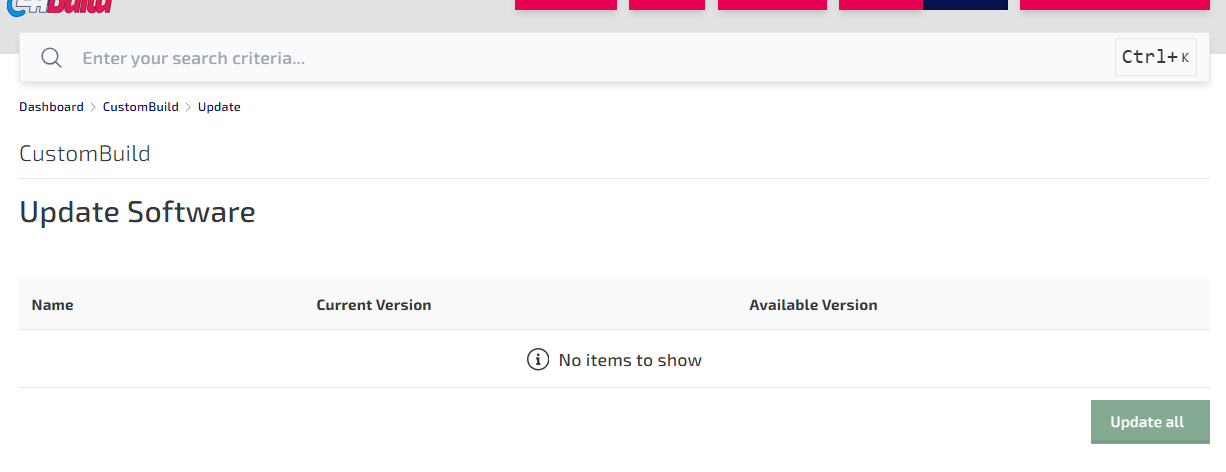Screen dimensions: 1226x472
Task: Focus the search criteria input field
Action: click(x=590, y=58)
